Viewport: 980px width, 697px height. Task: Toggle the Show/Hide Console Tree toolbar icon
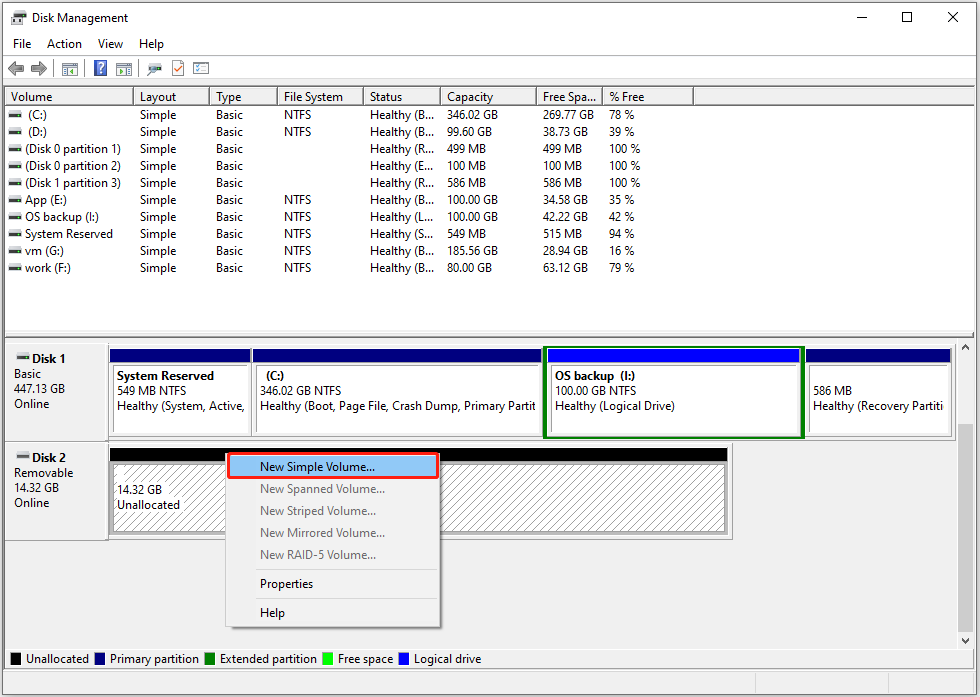pos(69,68)
